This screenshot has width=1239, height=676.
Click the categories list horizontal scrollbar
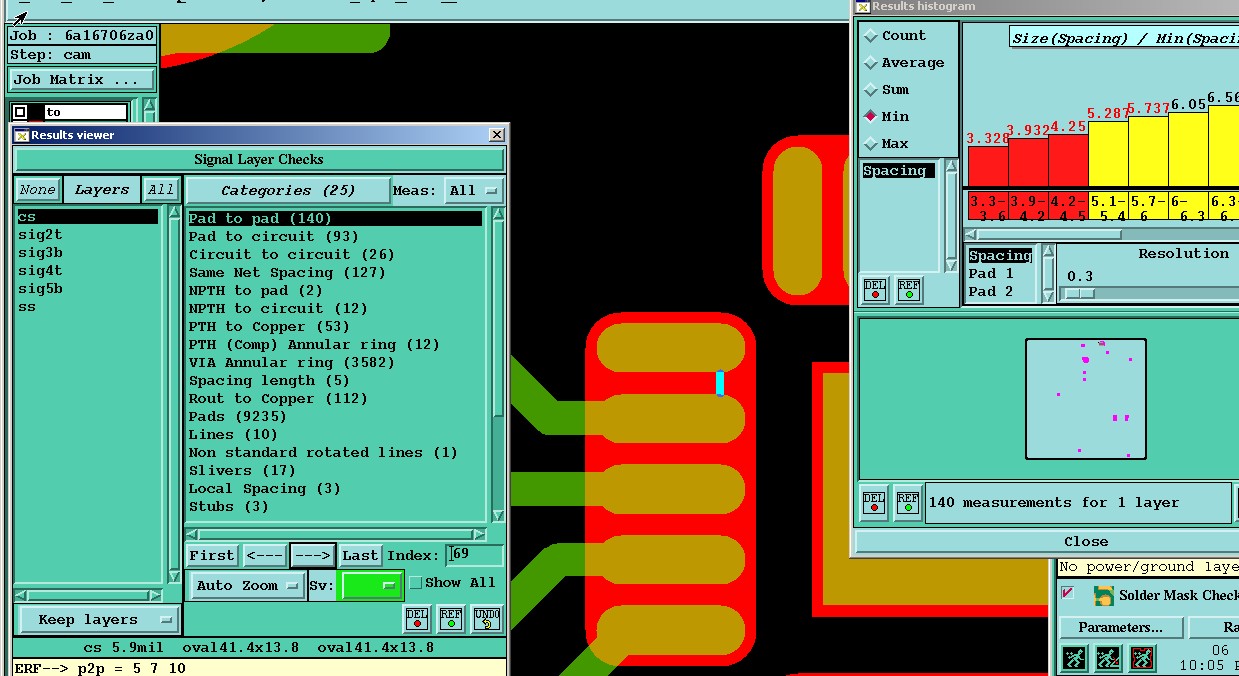[x=337, y=535]
